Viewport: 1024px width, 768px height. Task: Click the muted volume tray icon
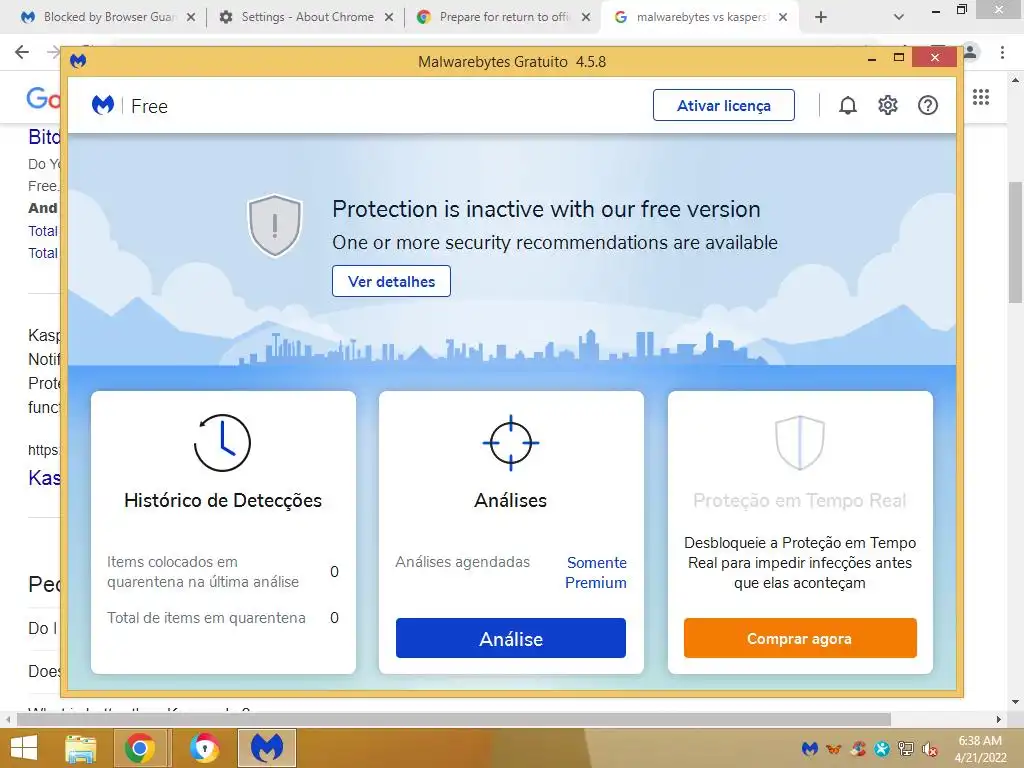tap(929, 748)
